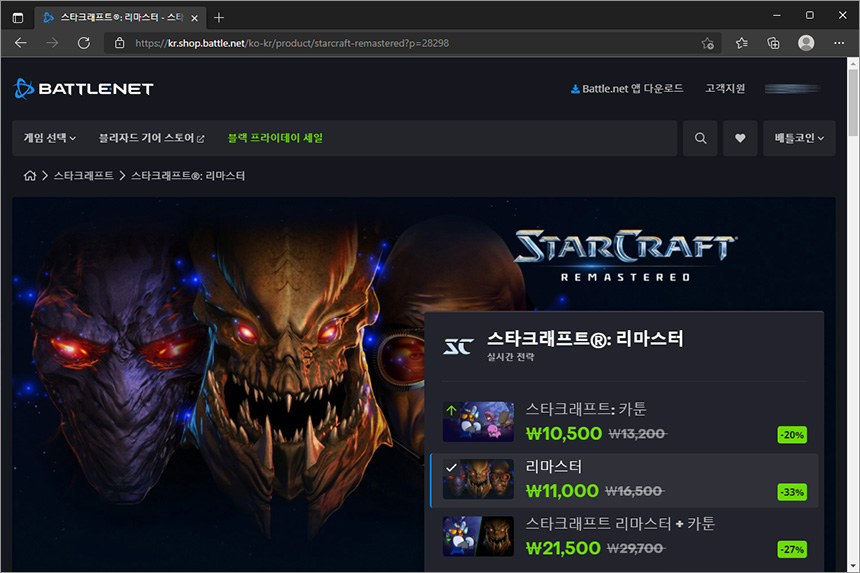Click the -33% discount badge

tap(793, 492)
